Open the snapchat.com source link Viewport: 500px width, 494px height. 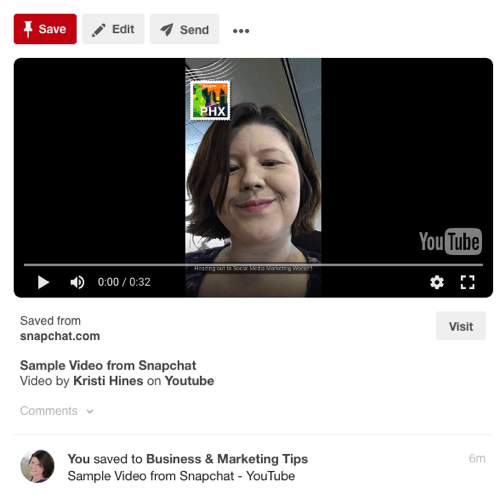pyautogui.click(x=60, y=336)
